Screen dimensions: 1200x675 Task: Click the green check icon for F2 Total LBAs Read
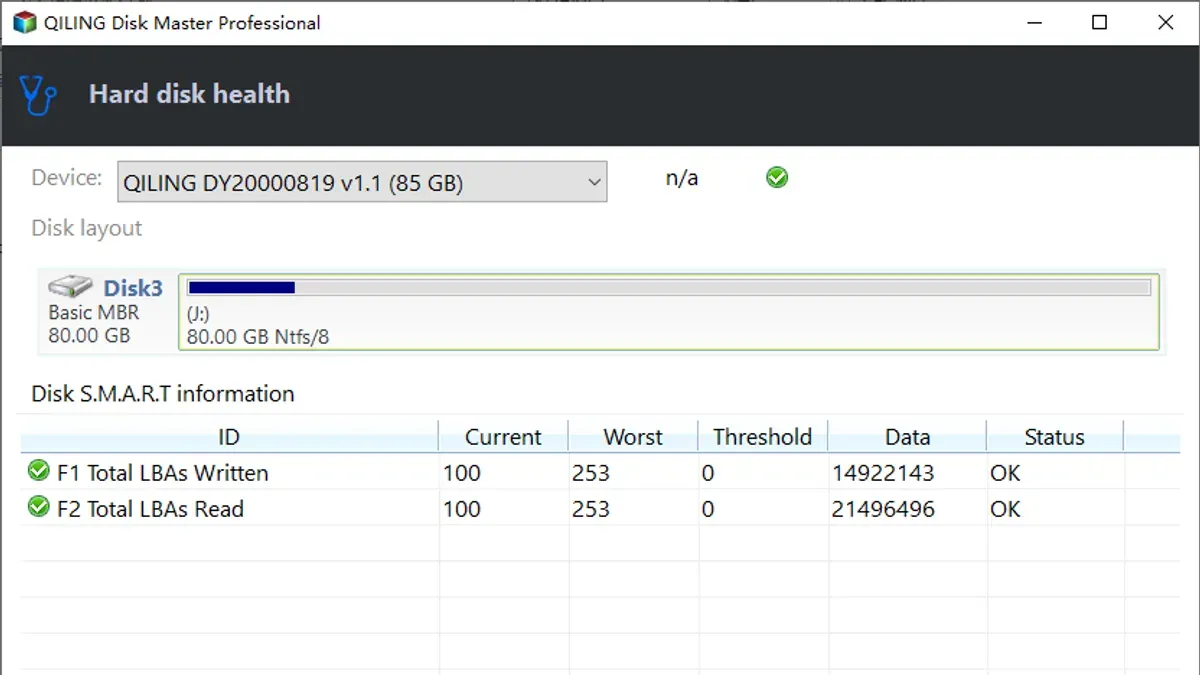click(x=39, y=507)
